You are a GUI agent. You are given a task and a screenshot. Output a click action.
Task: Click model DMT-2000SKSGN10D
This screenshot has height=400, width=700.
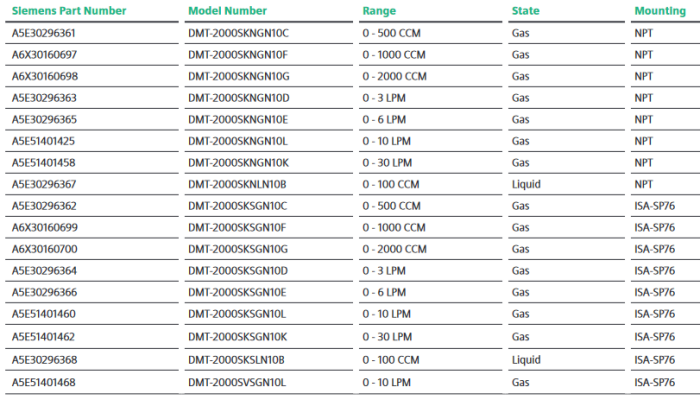[x=237, y=271]
